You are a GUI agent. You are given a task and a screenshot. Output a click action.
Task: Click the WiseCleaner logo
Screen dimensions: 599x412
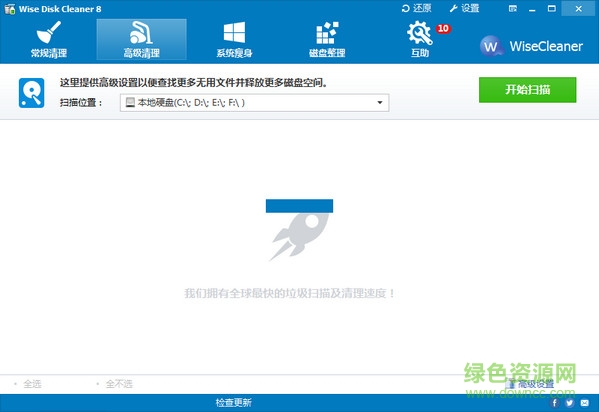[531, 46]
